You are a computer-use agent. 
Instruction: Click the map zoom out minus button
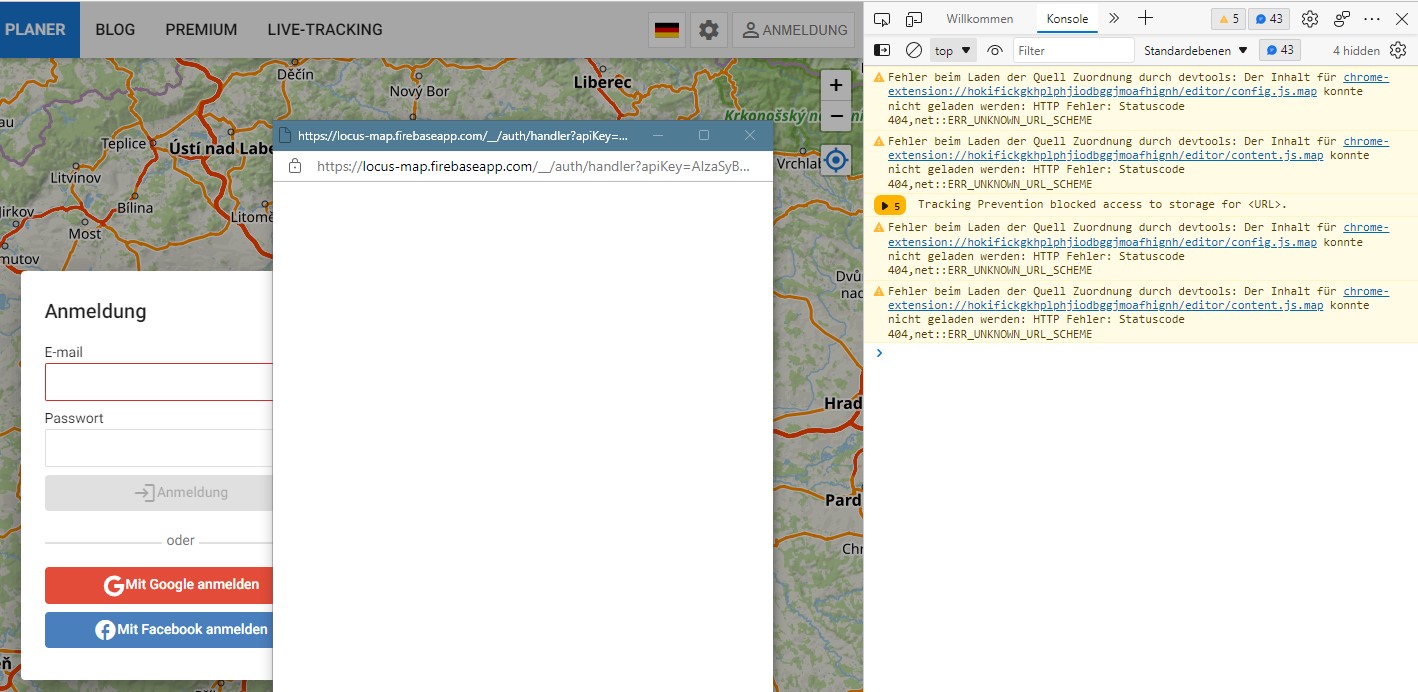tap(836, 115)
